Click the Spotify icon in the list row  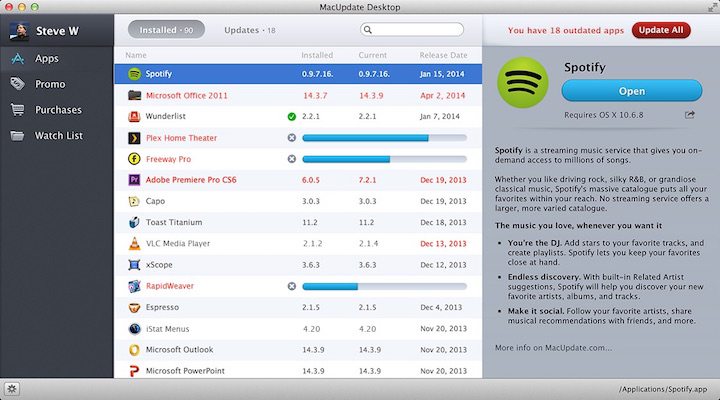pyautogui.click(x=134, y=74)
